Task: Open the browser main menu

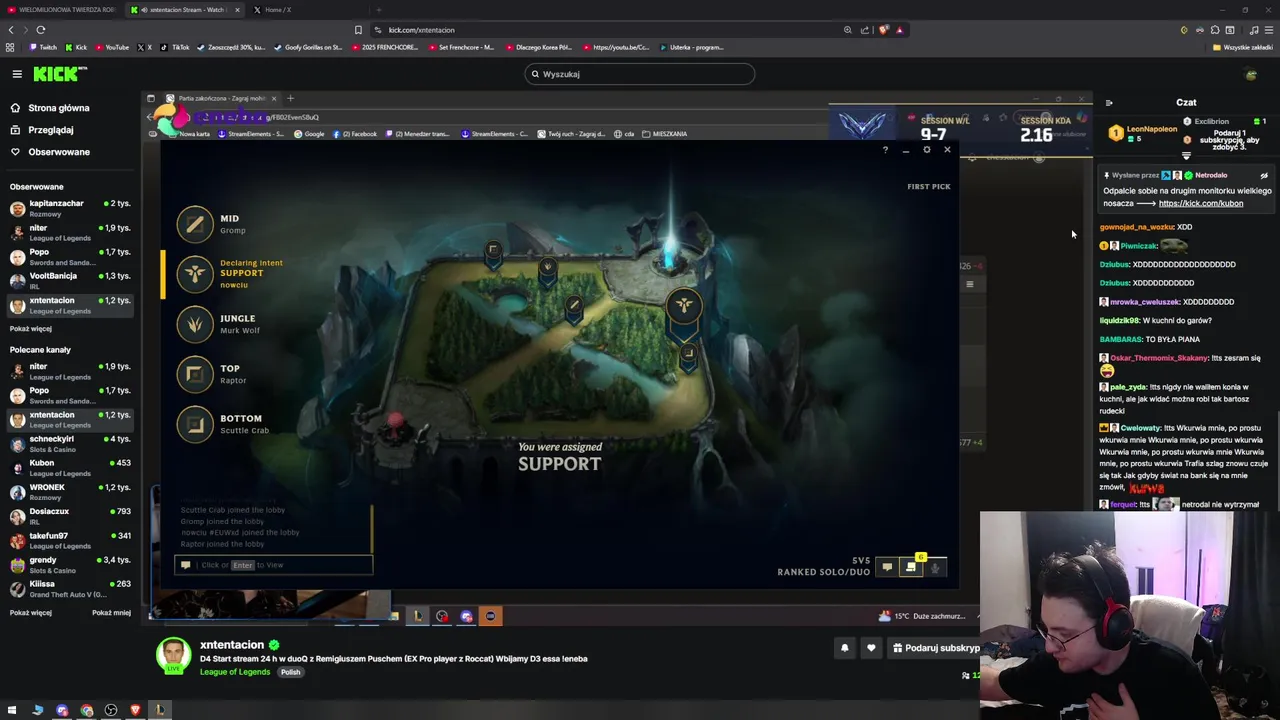Action: 1267,30
